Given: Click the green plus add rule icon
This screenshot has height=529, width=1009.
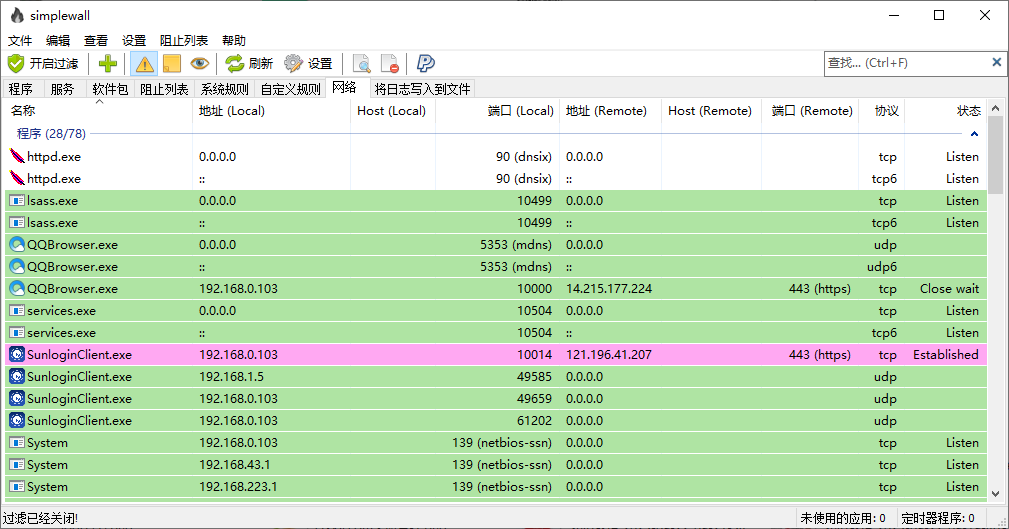Looking at the screenshot, I should pyautogui.click(x=108, y=64).
